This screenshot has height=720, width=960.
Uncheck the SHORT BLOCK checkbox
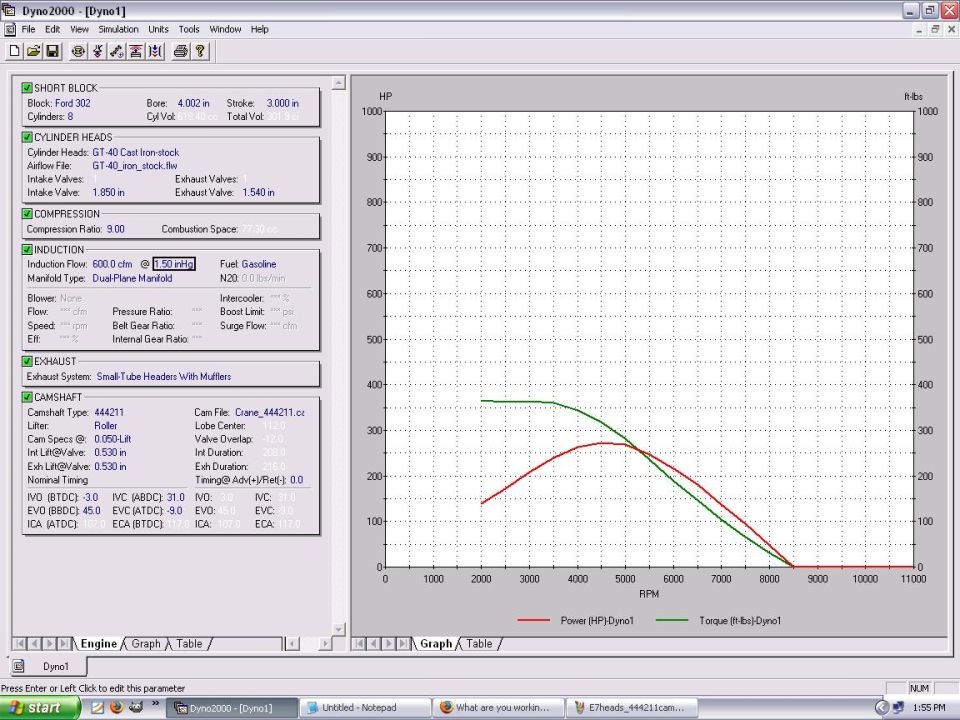27,88
